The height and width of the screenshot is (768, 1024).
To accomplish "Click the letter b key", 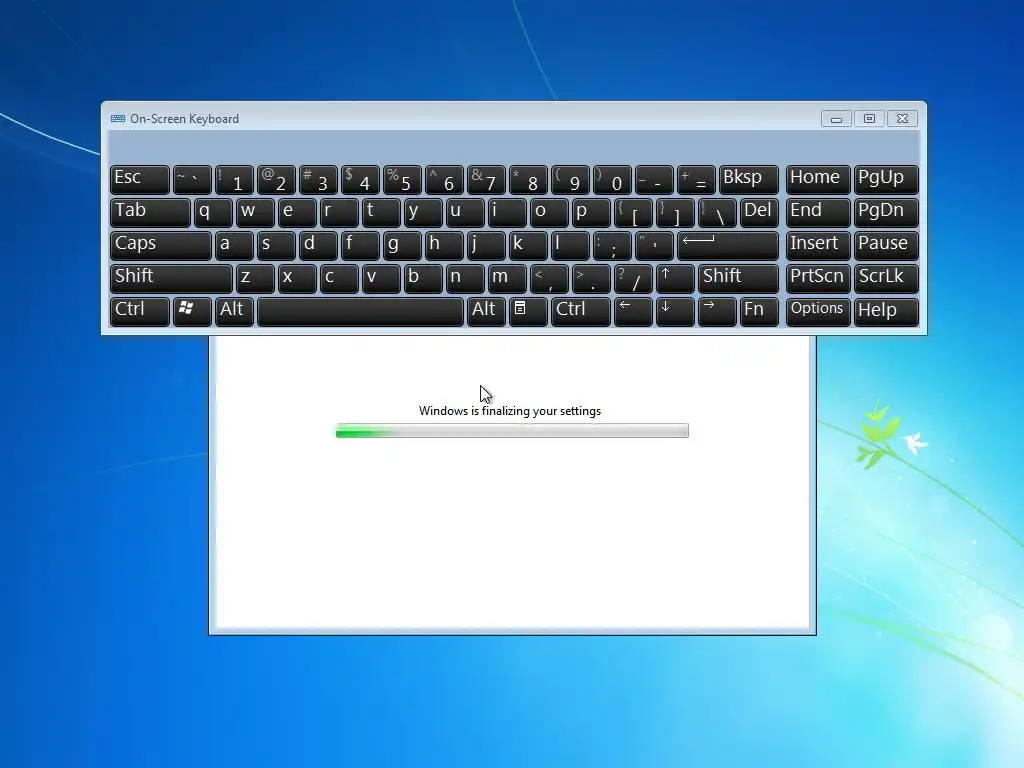I will pos(423,278).
